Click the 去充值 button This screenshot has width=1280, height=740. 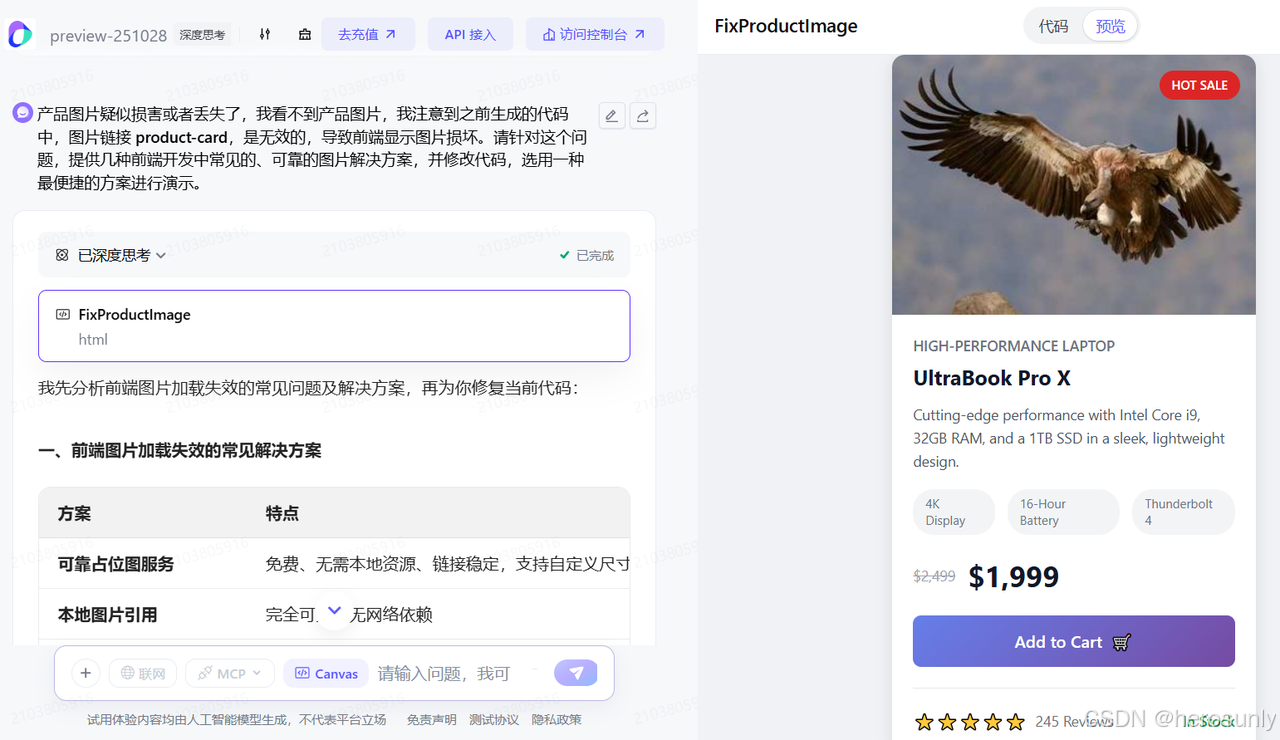[x=368, y=34]
